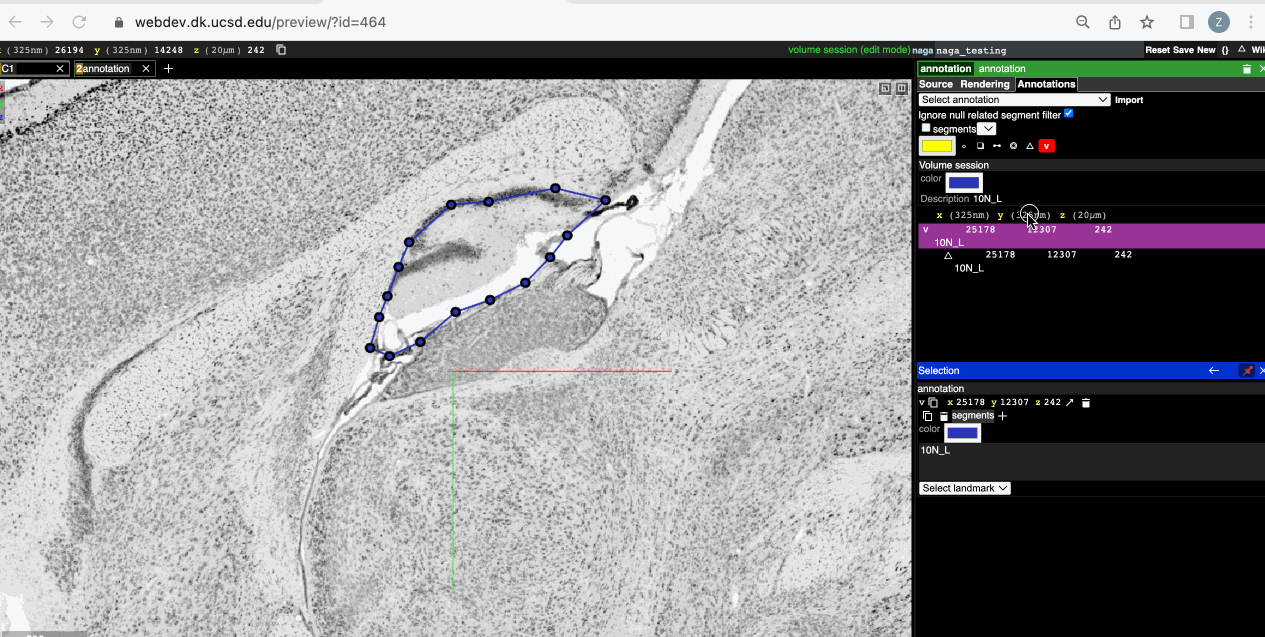Open Volume session blue color swatch
This screenshot has width=1265, height=637.
(x=964, y=182)
